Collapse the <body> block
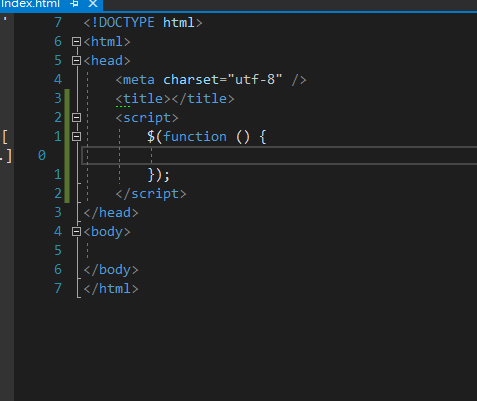 click(x=76, y=232)
